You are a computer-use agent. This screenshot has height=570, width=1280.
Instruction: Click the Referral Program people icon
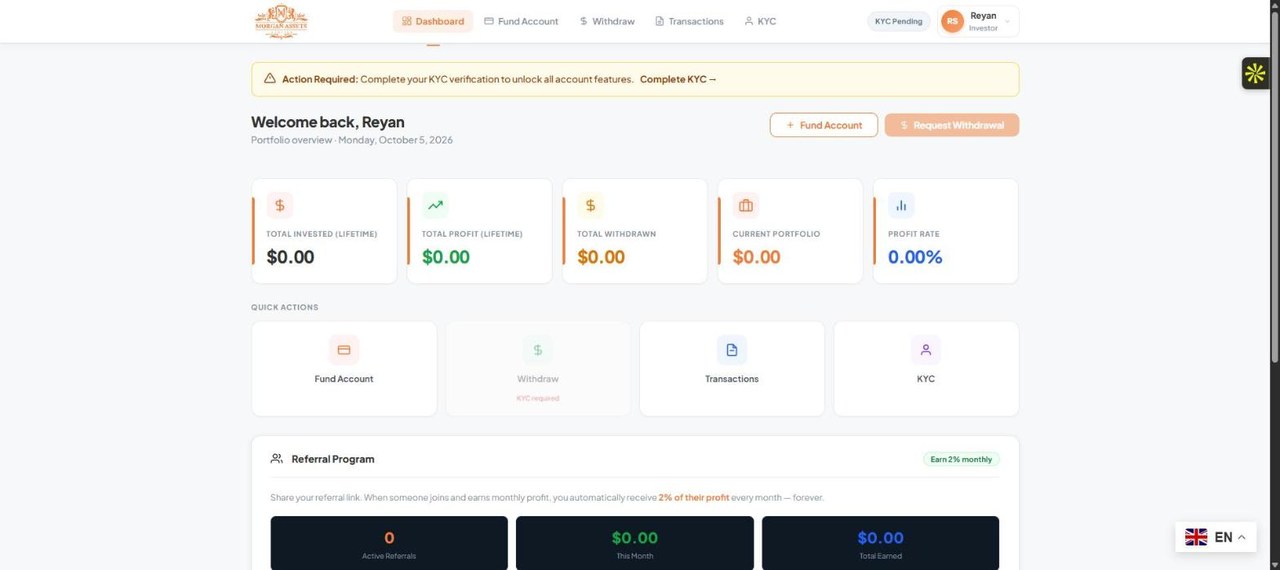coord(277,459)
